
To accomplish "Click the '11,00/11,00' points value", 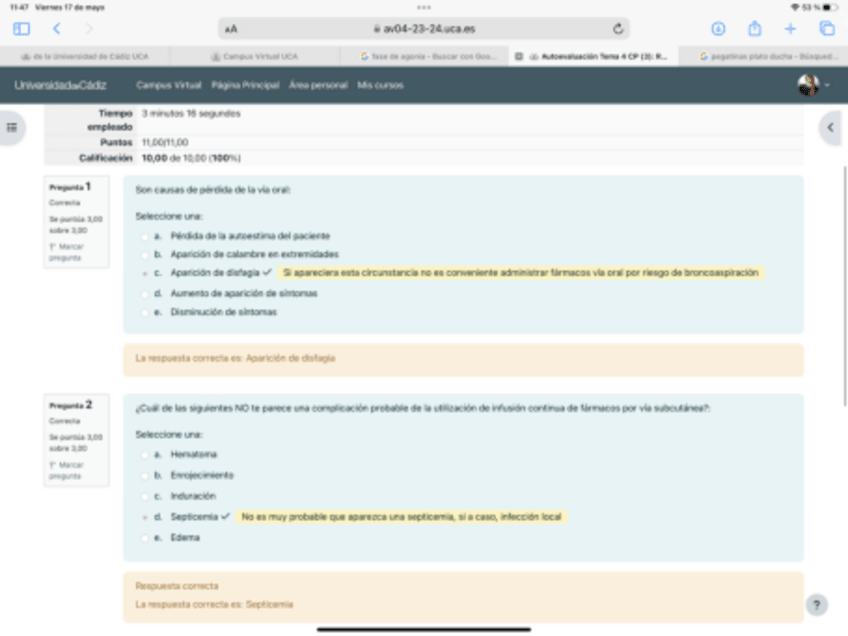I will point(165,142).
